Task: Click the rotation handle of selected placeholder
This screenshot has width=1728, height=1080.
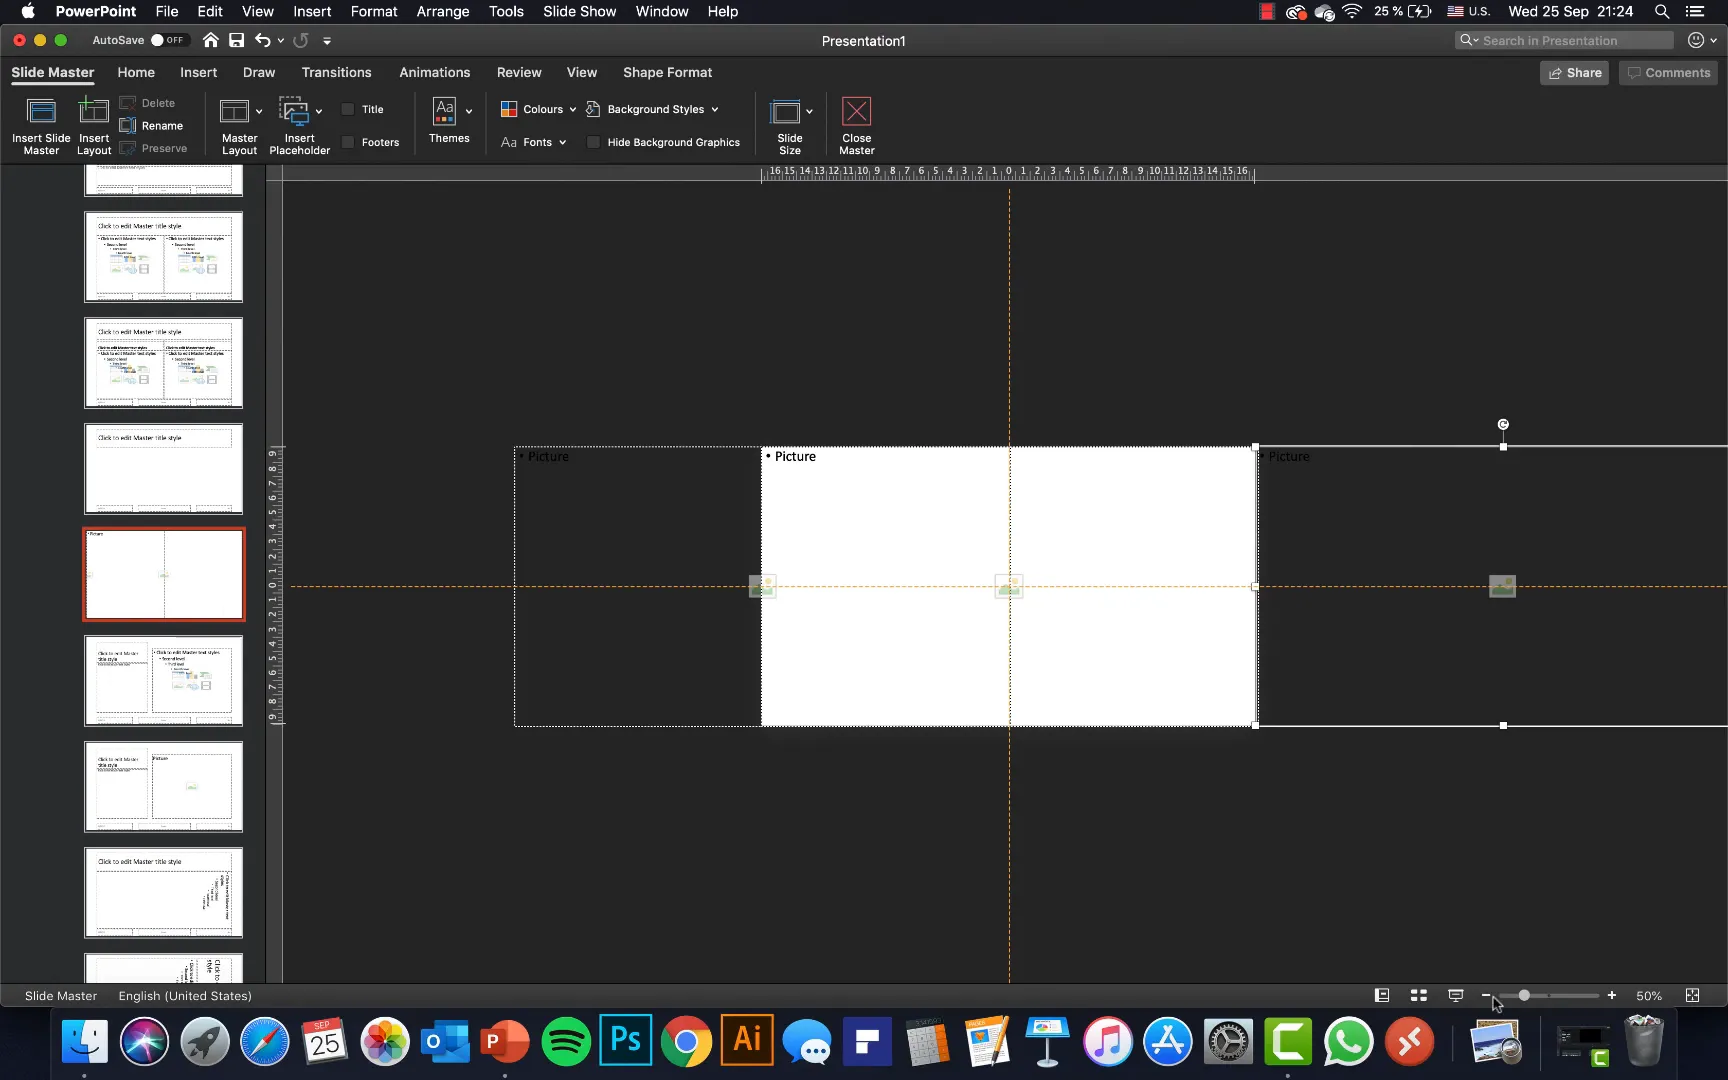Action: tap(1503, 424)
